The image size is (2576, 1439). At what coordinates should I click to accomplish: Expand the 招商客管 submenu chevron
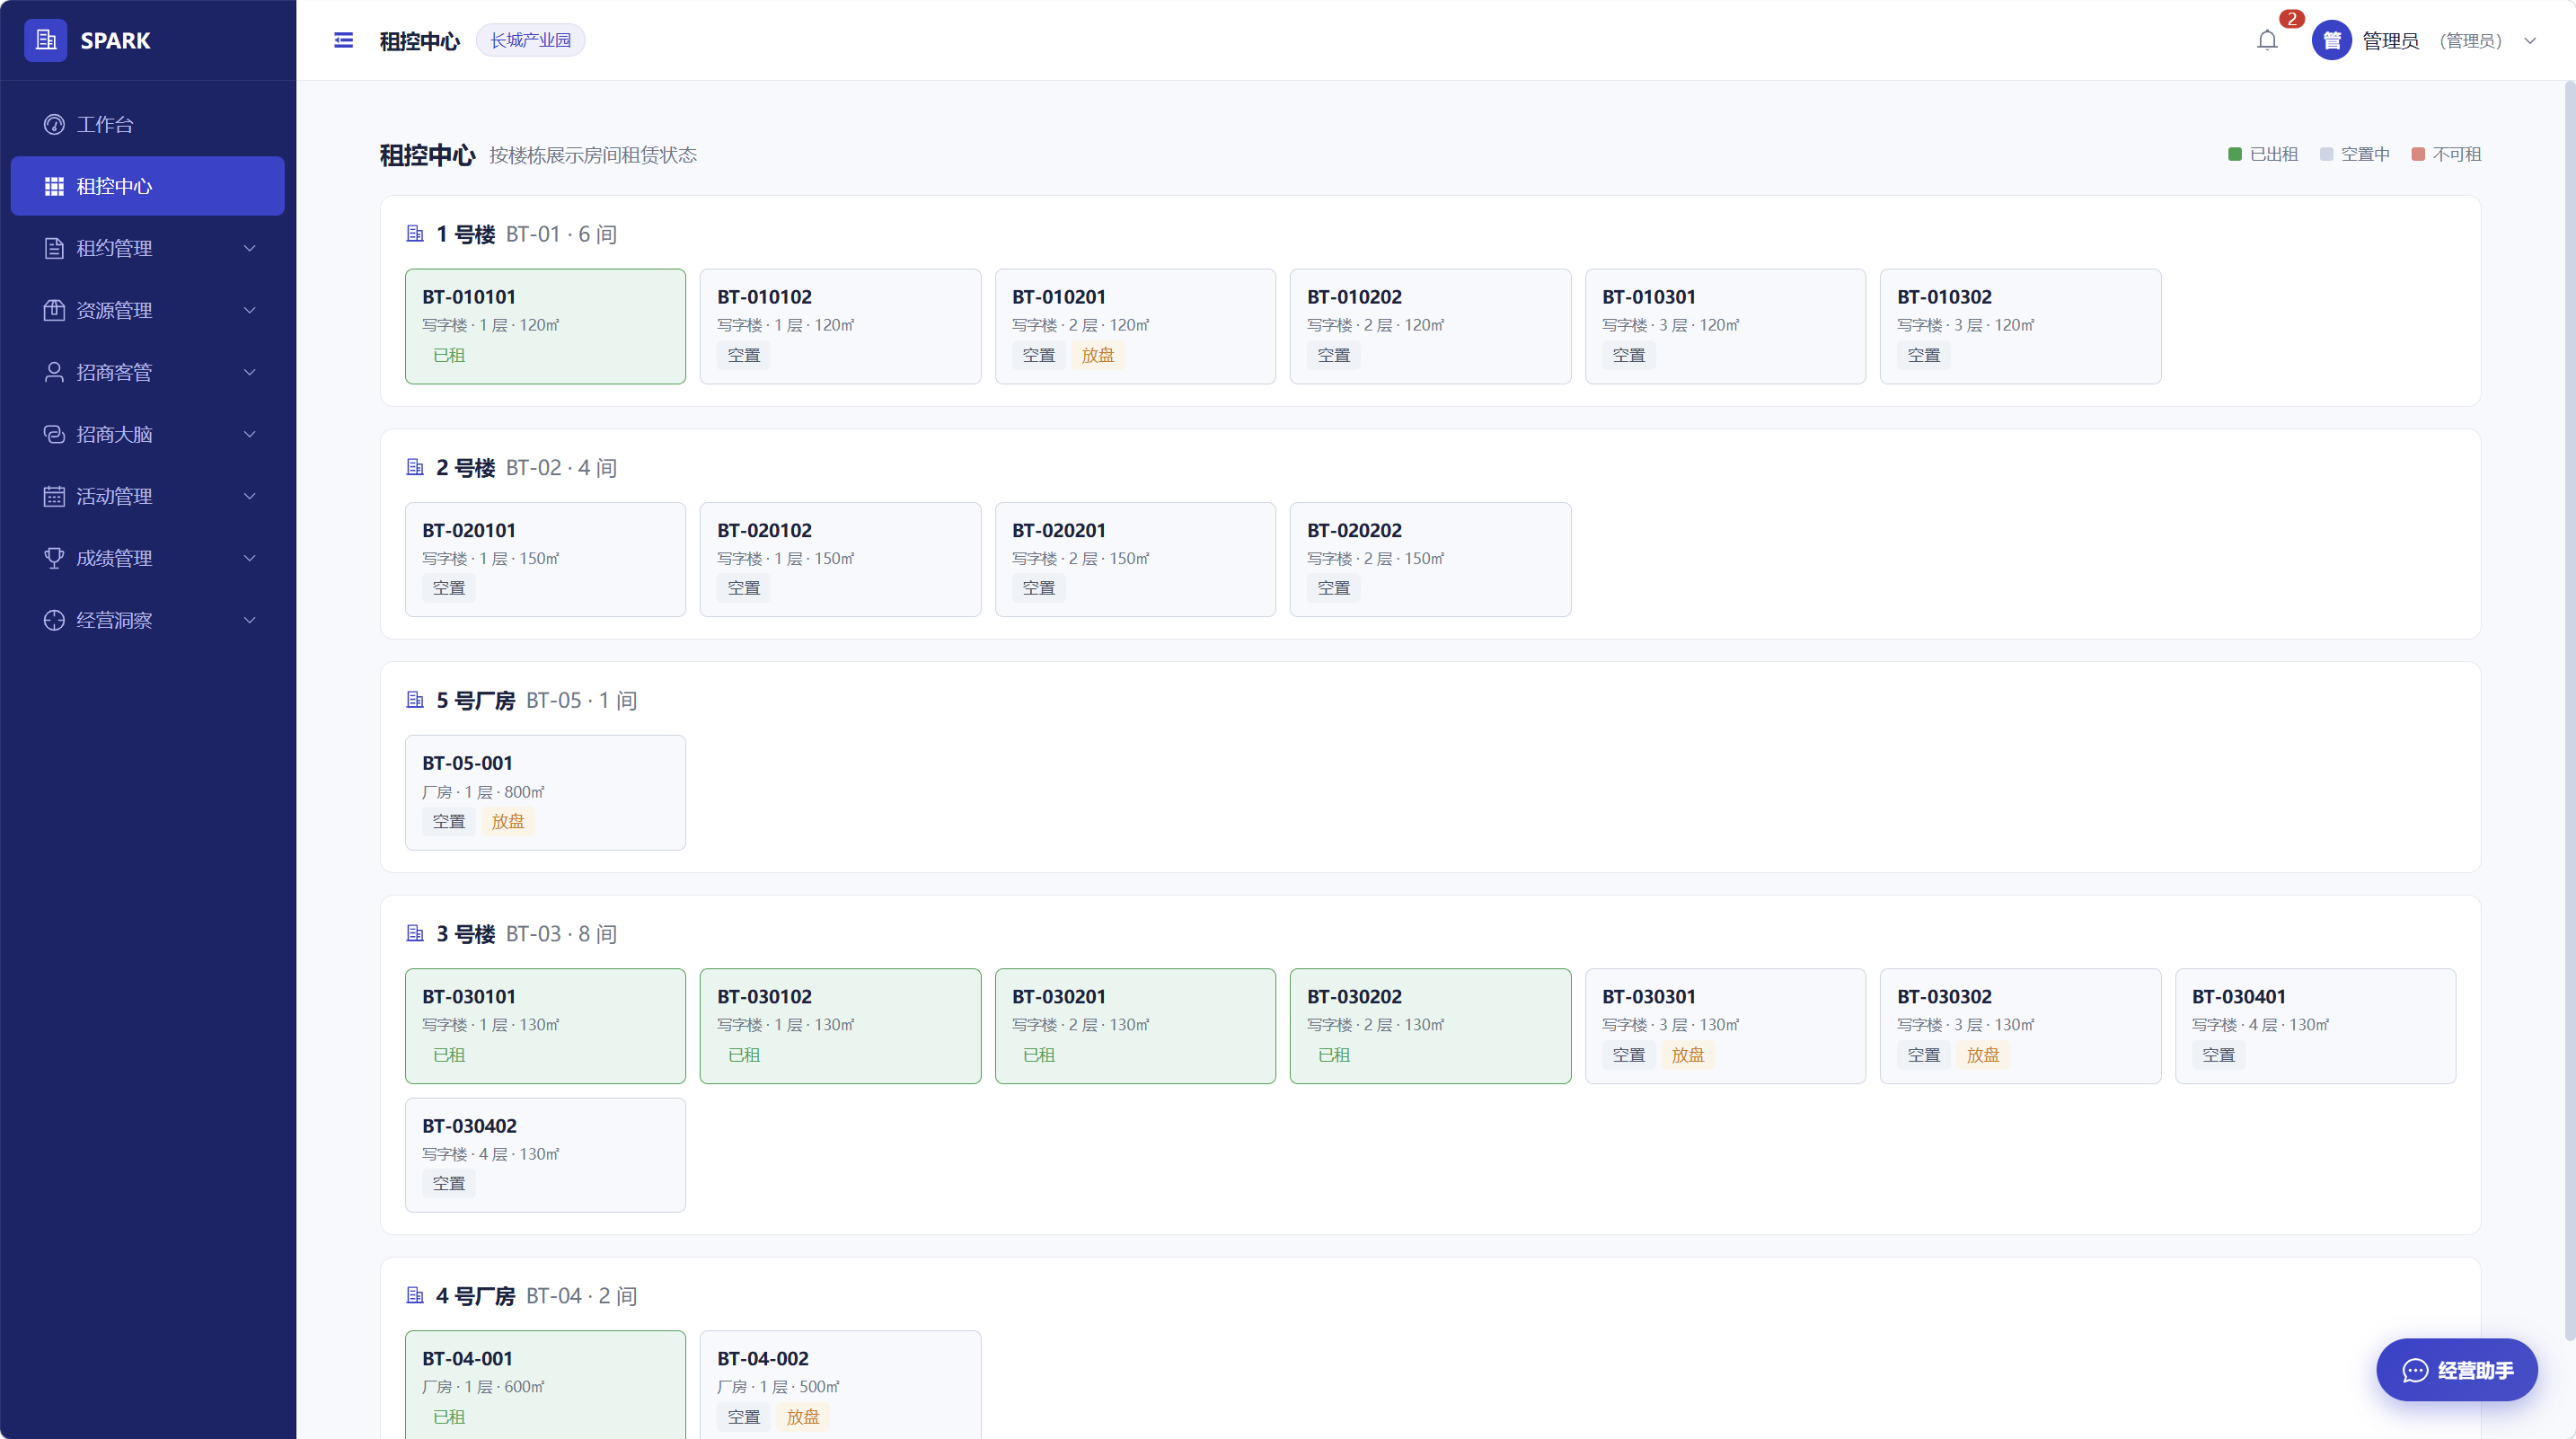click(x=250, y=372)
